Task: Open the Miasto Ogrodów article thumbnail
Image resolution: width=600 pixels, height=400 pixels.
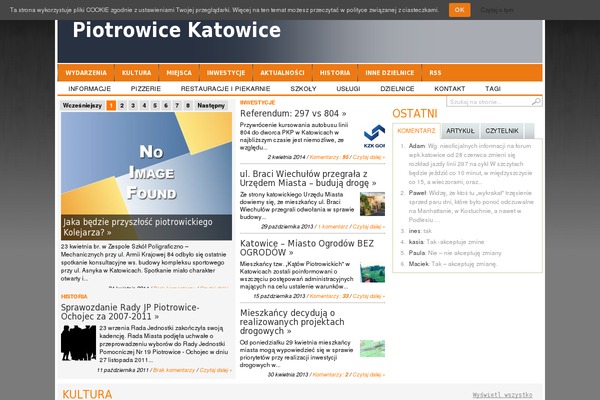Action: (372, 273)
